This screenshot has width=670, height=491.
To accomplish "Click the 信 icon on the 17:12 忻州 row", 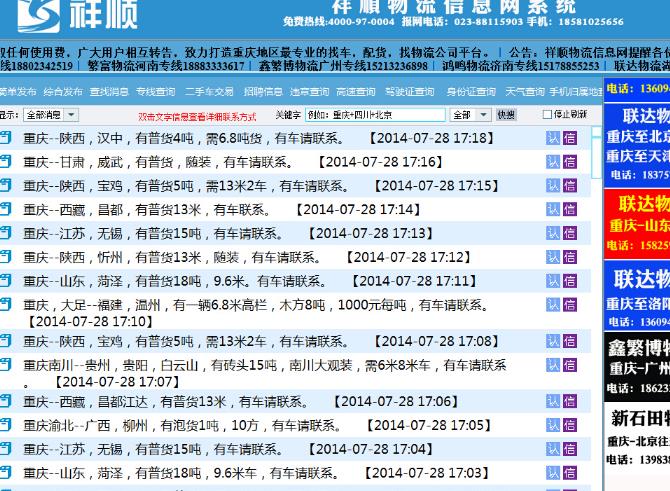I will tap(570, 257).
